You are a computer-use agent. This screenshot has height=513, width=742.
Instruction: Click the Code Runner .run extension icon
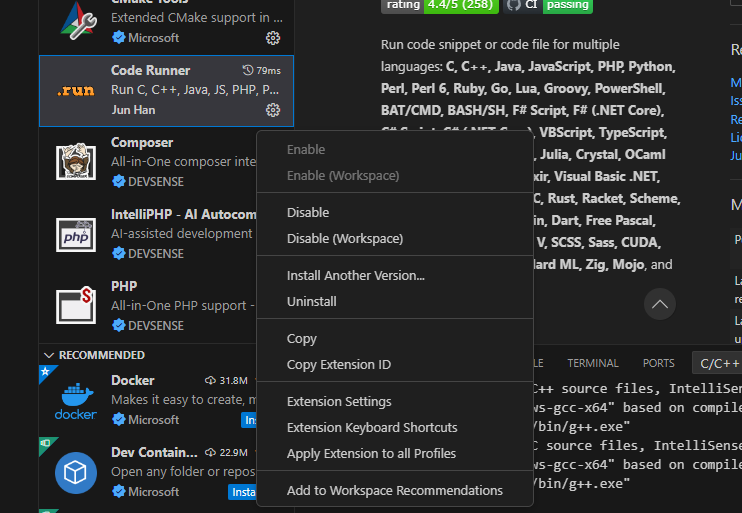tap(76, 91)
